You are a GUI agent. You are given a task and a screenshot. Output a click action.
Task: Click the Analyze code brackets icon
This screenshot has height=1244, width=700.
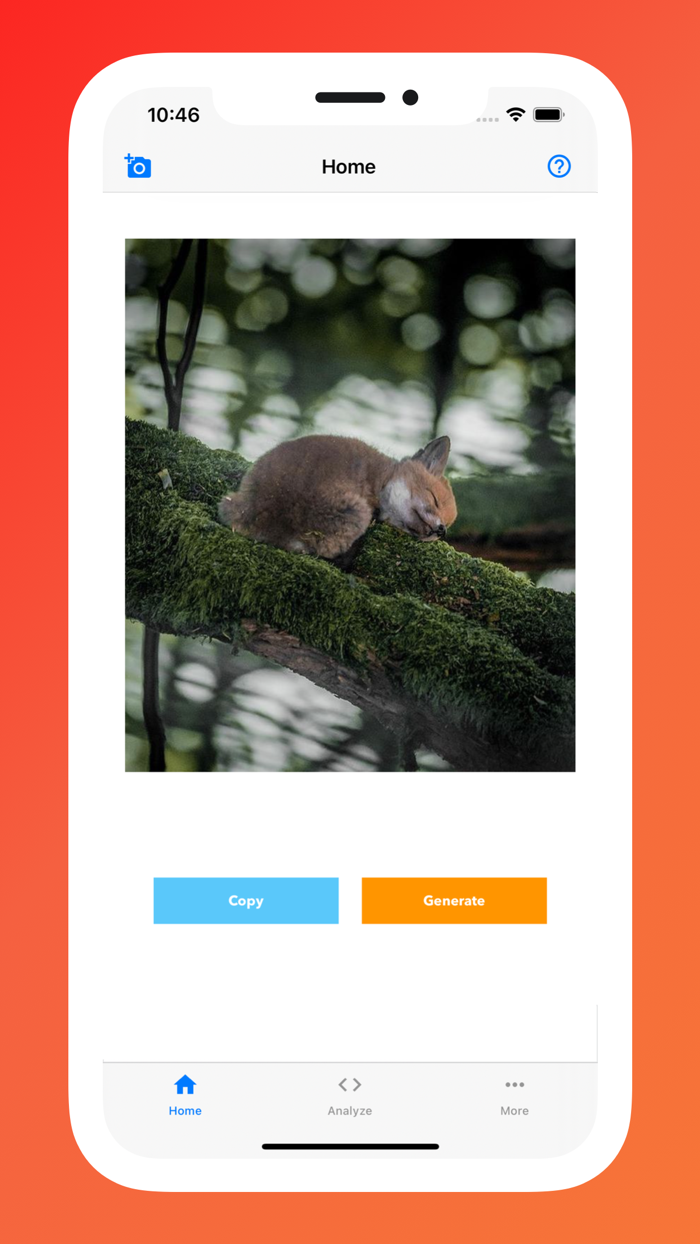pos(350,1085)
